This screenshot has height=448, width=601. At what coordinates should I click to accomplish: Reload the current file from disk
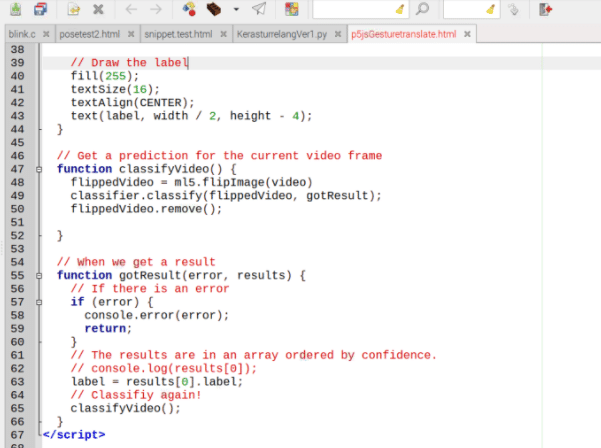coord(73,10)
